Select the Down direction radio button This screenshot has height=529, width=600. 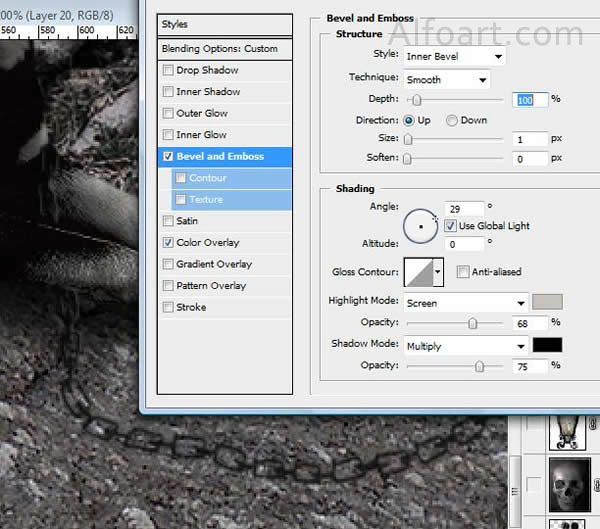452,120
